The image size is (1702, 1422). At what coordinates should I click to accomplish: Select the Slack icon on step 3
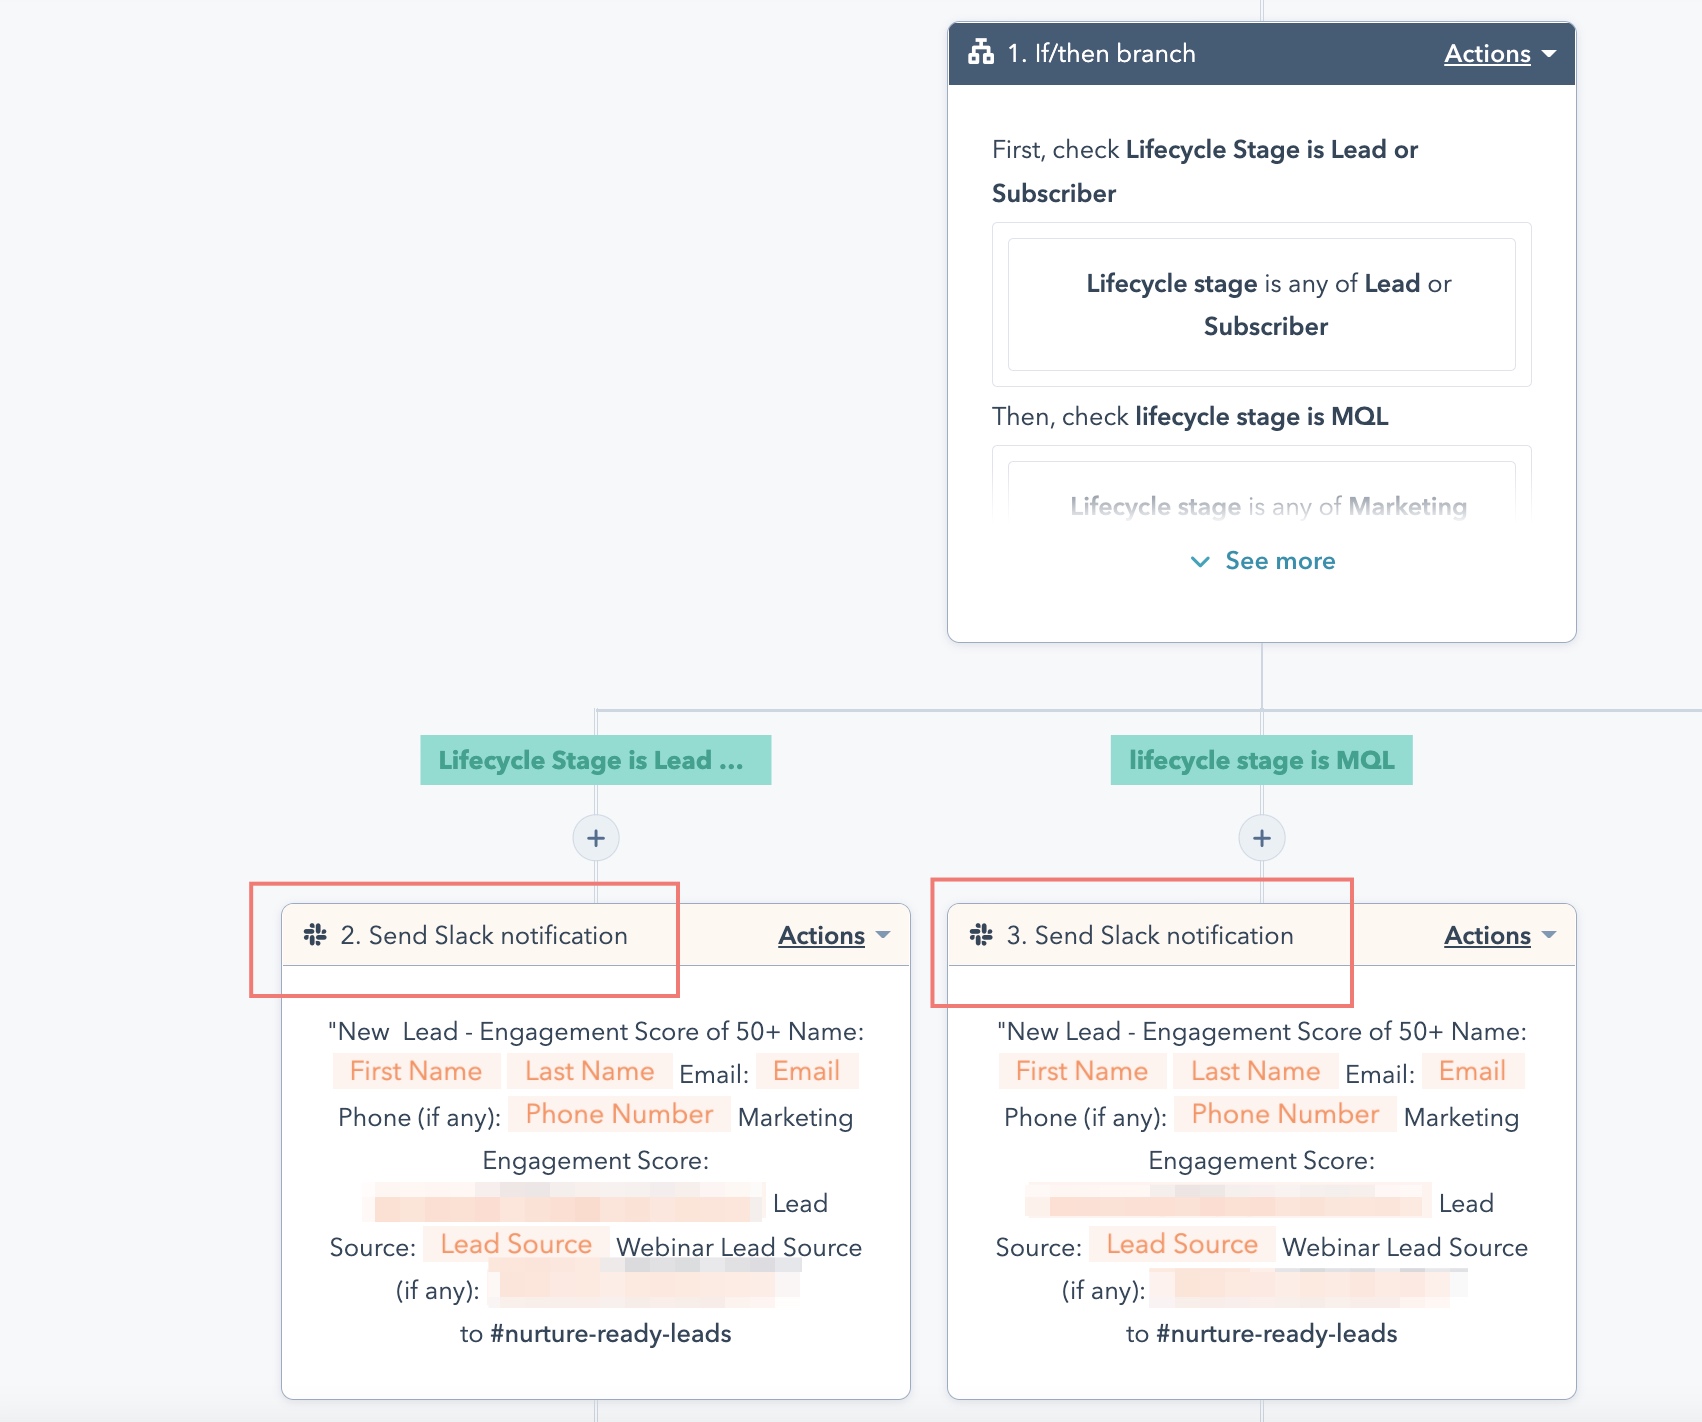[x=981, y=935]
